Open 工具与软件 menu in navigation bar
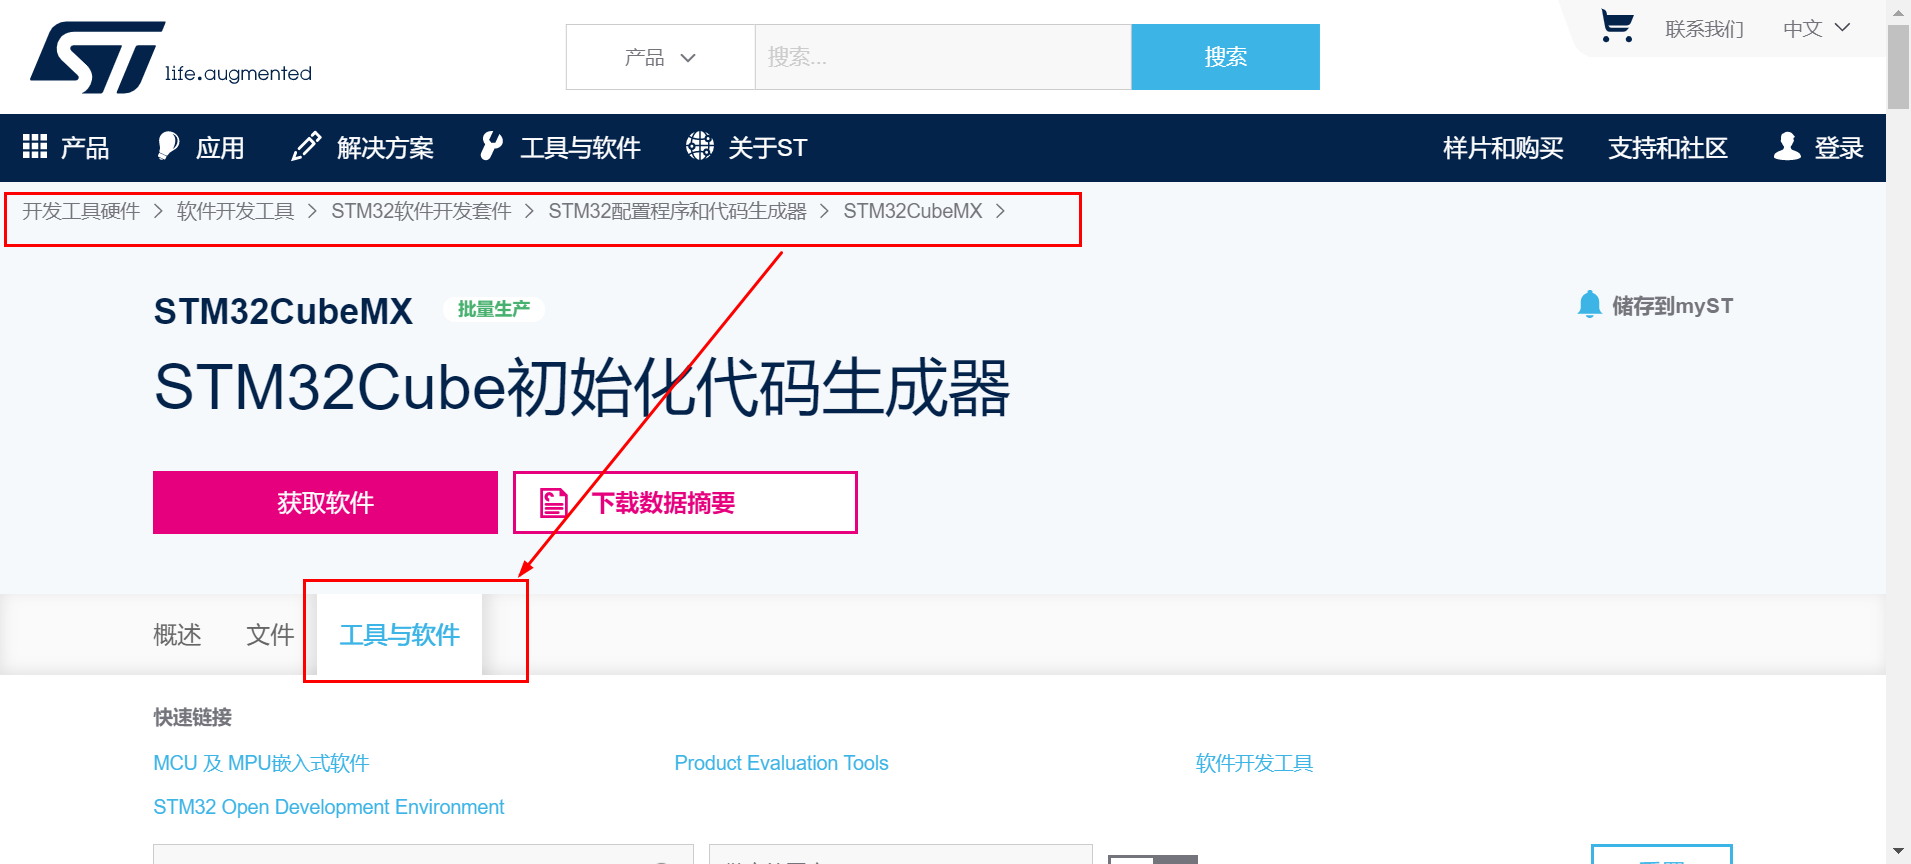The height and width of the screenshot is (864, 1911). pos(580,148)
